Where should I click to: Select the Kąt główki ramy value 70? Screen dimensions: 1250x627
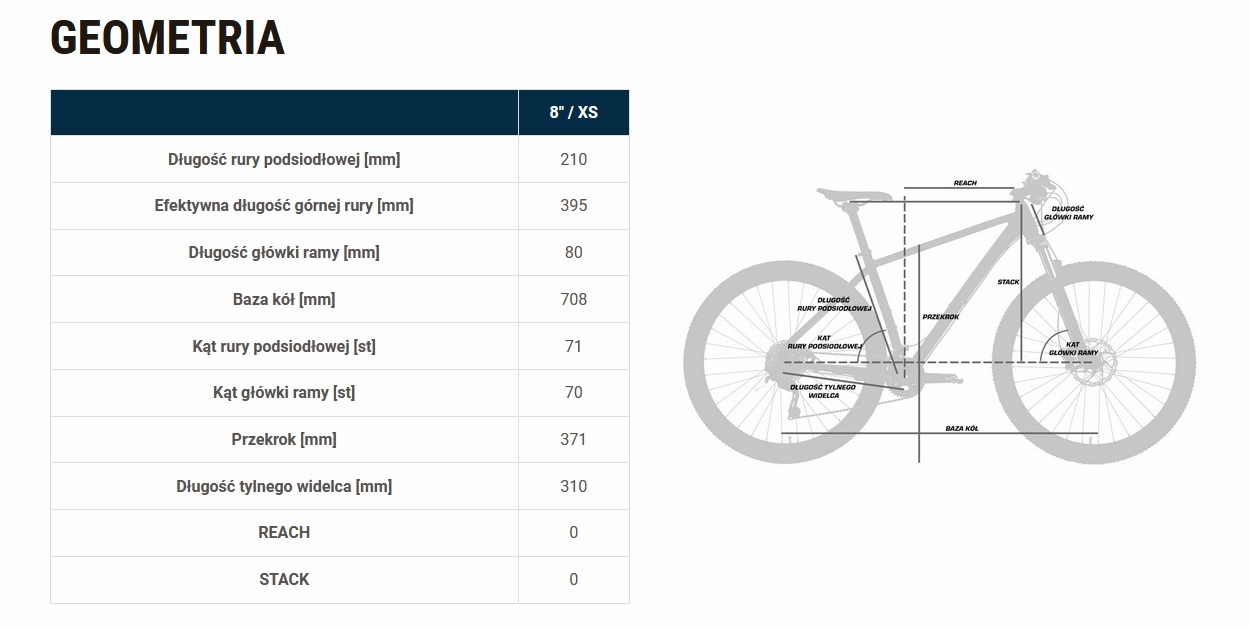coord(573,392)
